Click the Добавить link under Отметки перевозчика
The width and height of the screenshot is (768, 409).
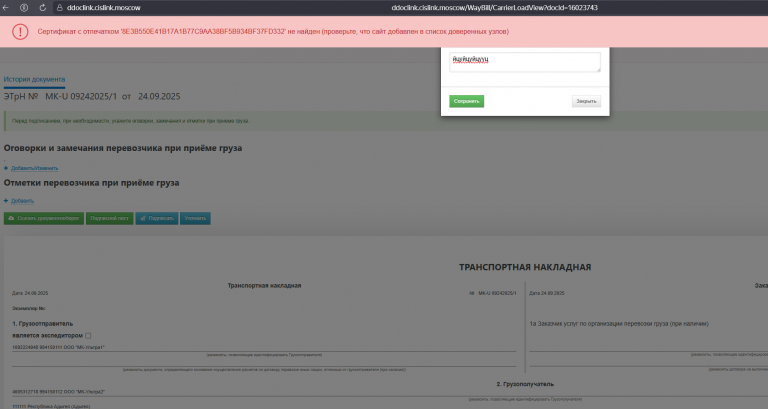[23, 201]
